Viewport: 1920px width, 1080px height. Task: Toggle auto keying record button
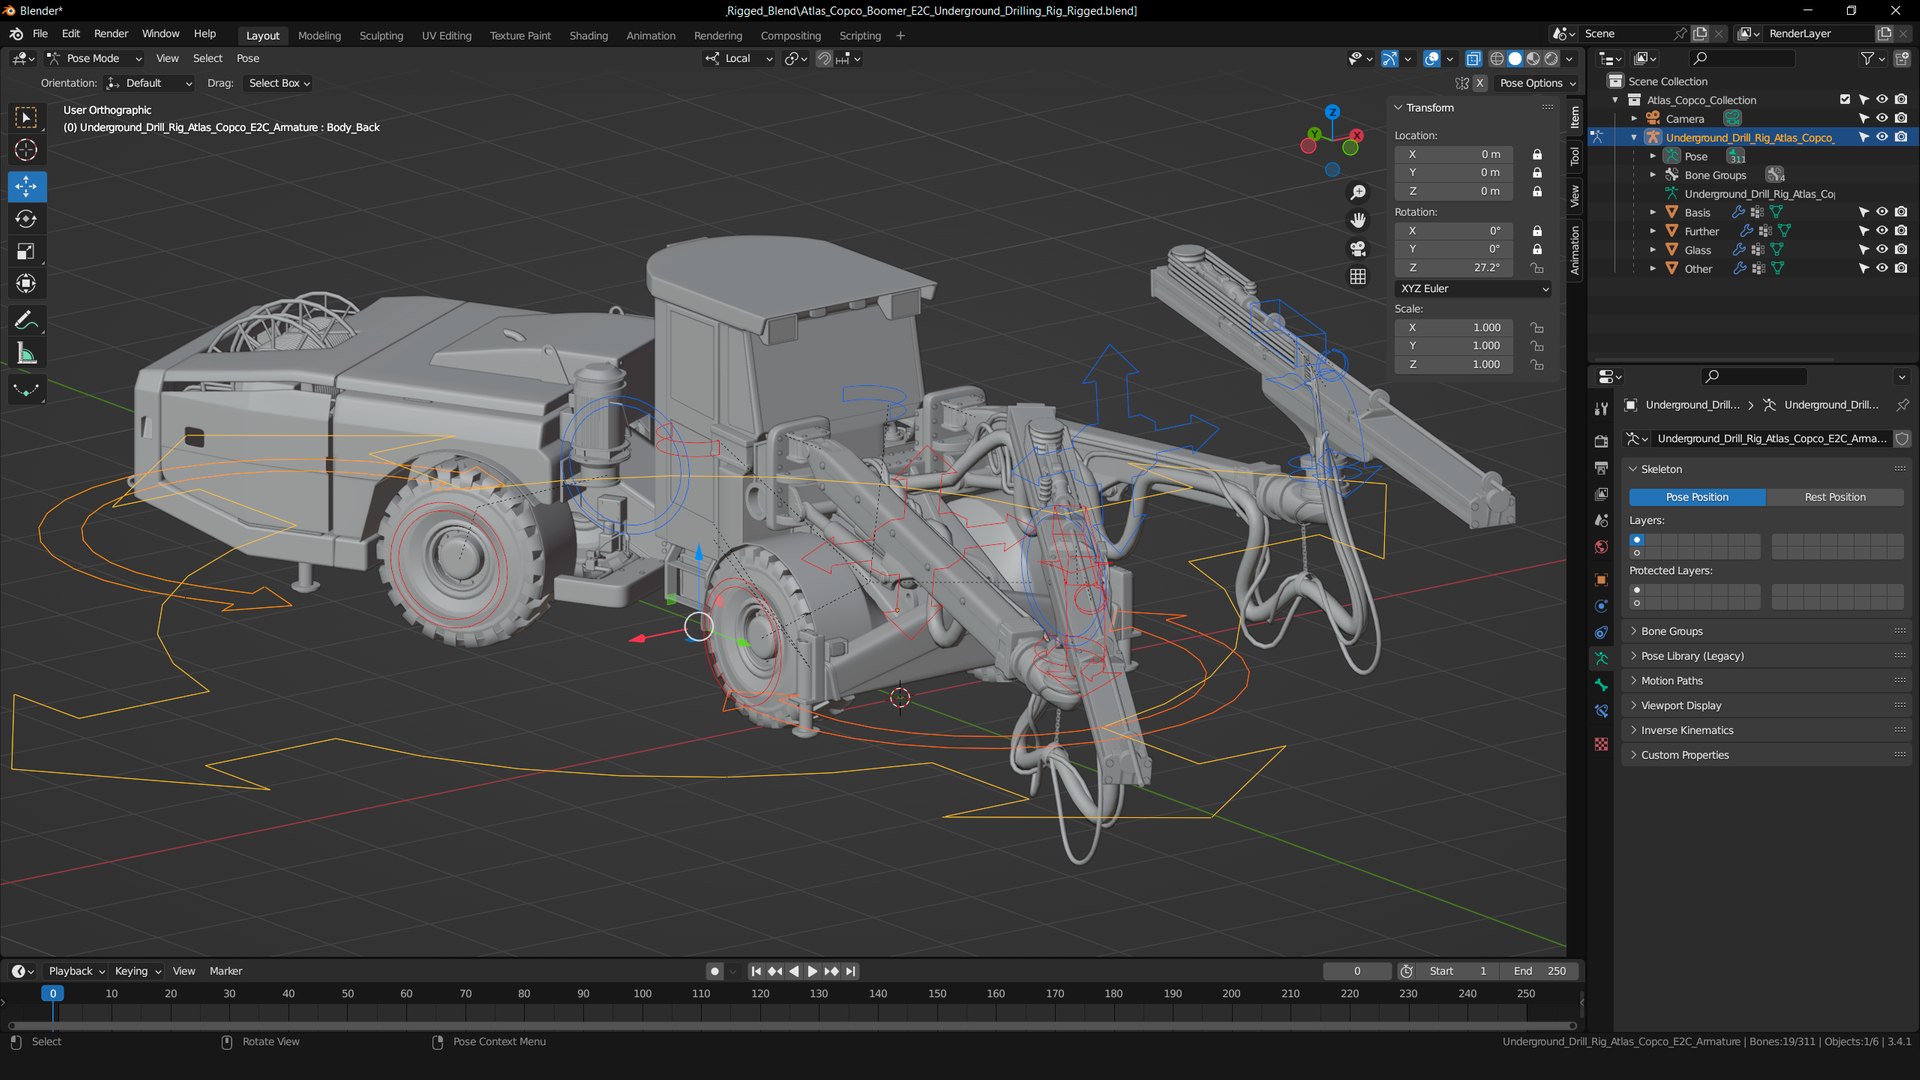714,971
